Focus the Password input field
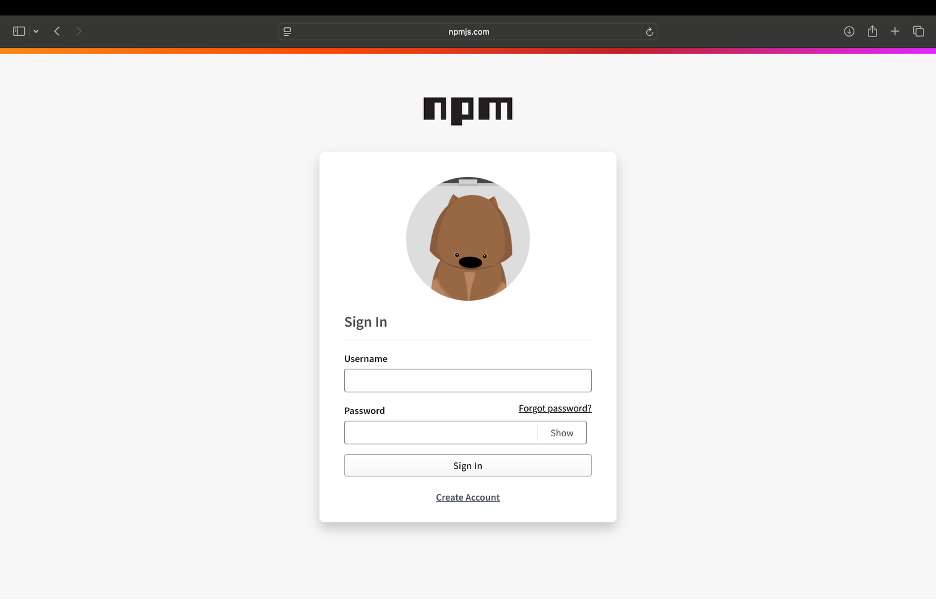The width and height of the screenshot is (936, 600). coord(440,433)
